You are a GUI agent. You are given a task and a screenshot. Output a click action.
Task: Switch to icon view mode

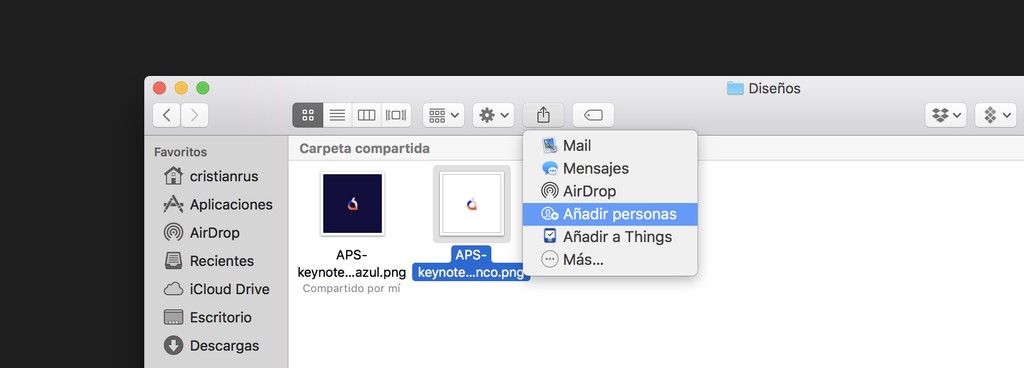click(308, 115)
